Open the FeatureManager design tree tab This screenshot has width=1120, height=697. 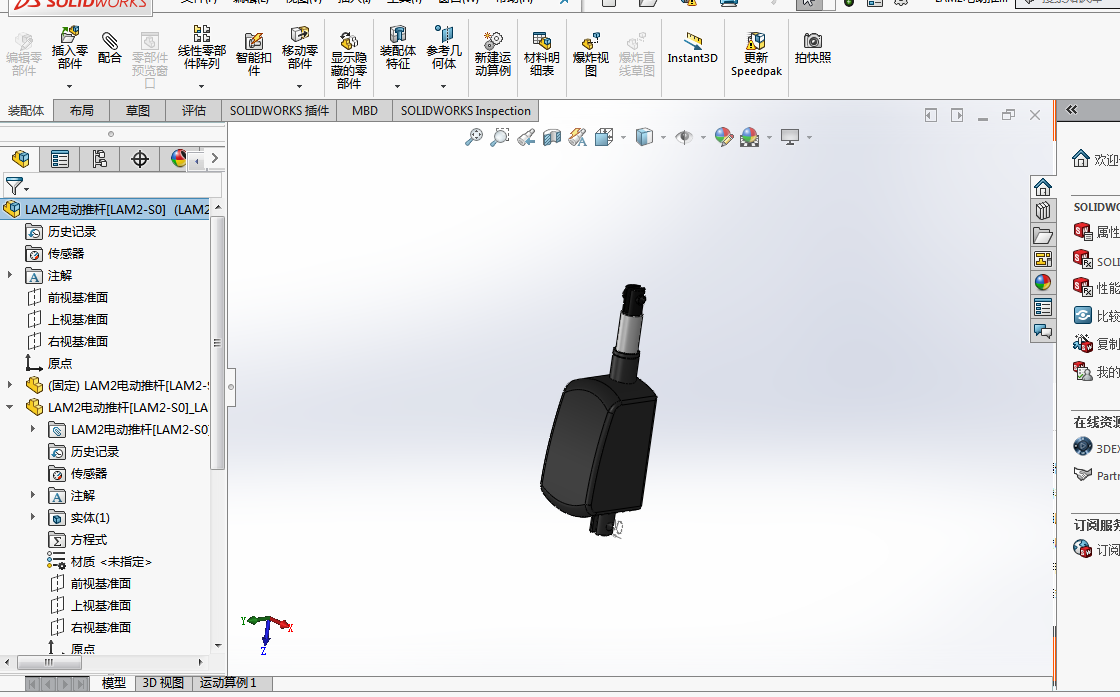point(20,159)
